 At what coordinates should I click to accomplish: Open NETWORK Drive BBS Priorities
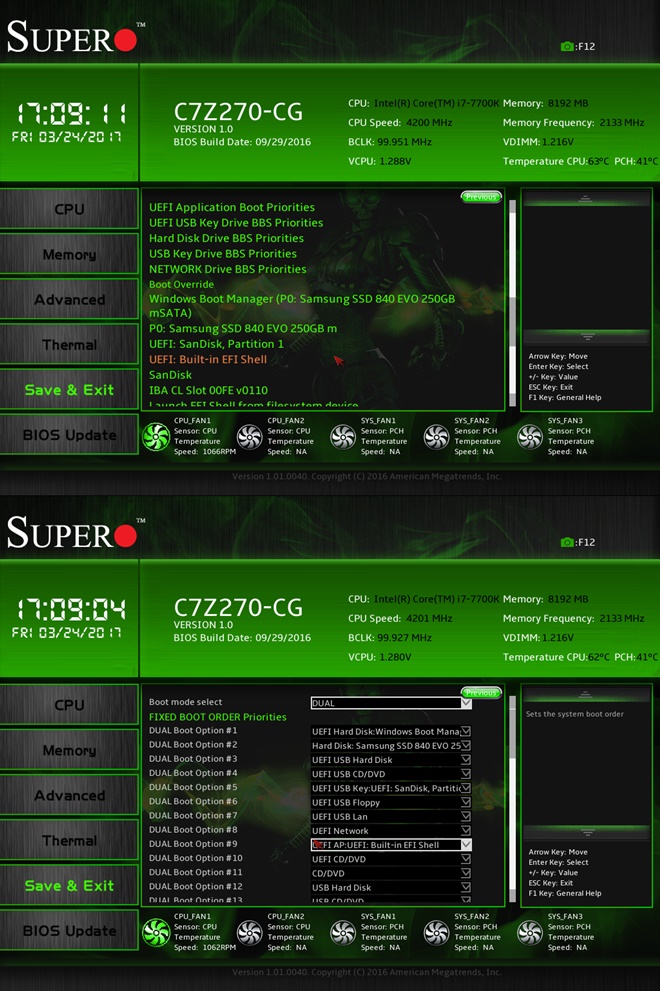[x=228, y=269]
